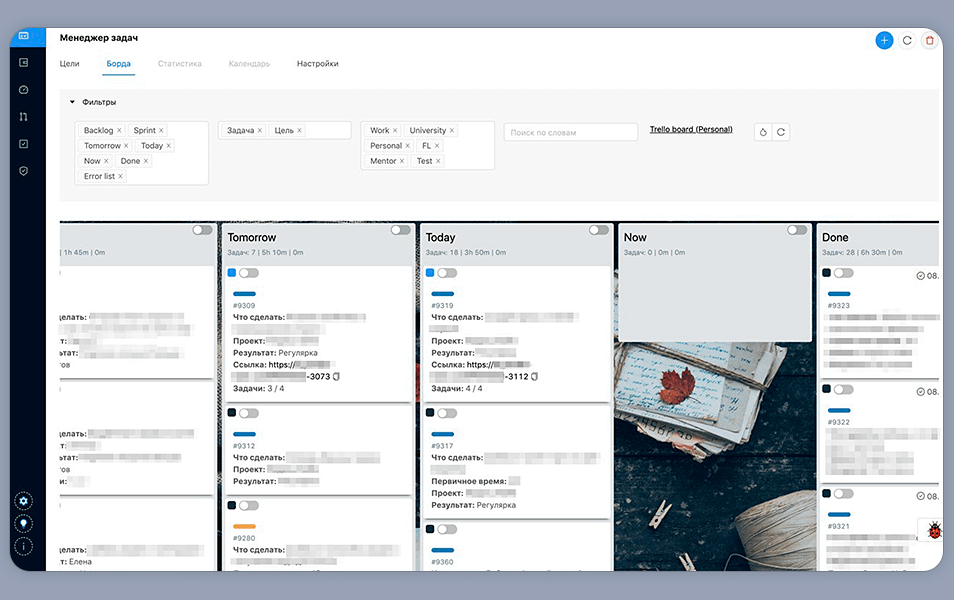The height and width of the screenshot is (600, 954).
Task: Click the Today column title
Action: 440,237
